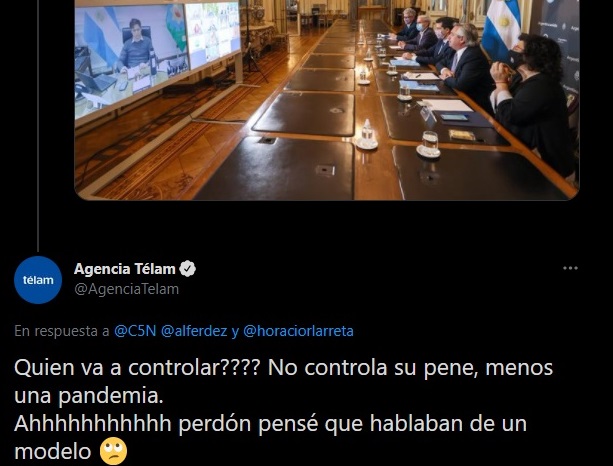The image size is (613, 466).
Task: Click the 'En respuesta a' label
Action: coord(62,331)
